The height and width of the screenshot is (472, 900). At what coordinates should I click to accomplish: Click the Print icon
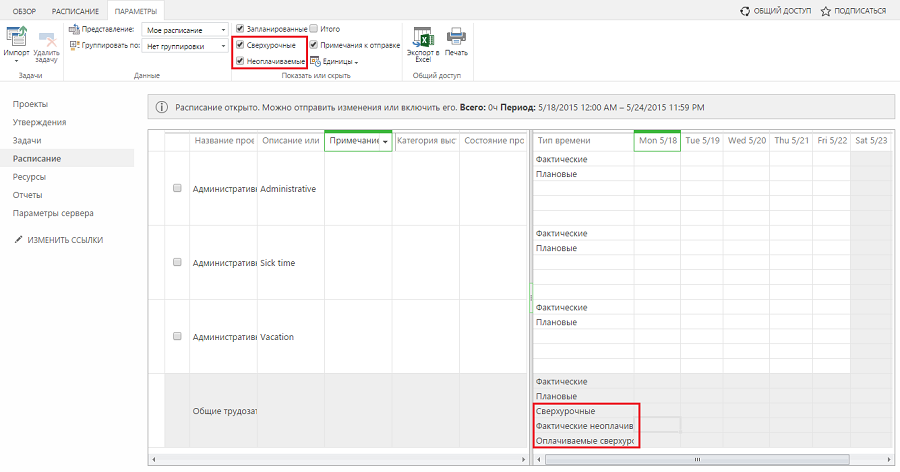tap(456, 37)
